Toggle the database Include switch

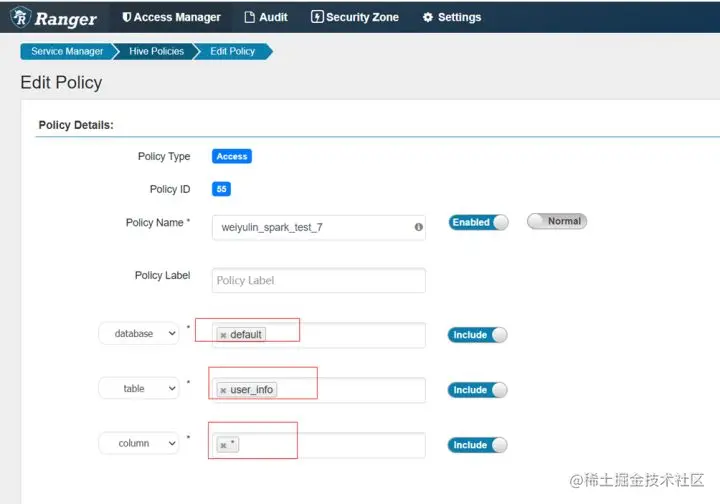(478, 335)
